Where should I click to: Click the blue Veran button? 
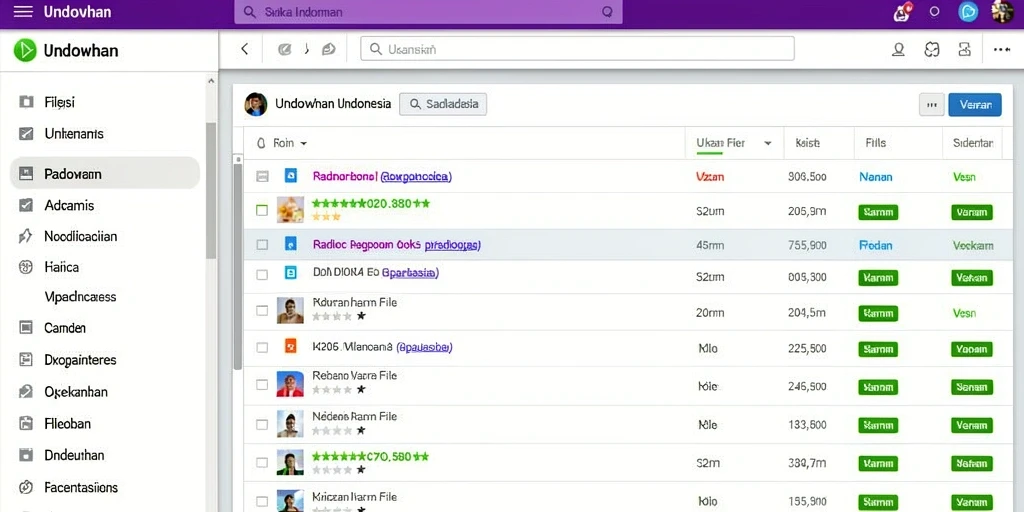click(974, 104)
